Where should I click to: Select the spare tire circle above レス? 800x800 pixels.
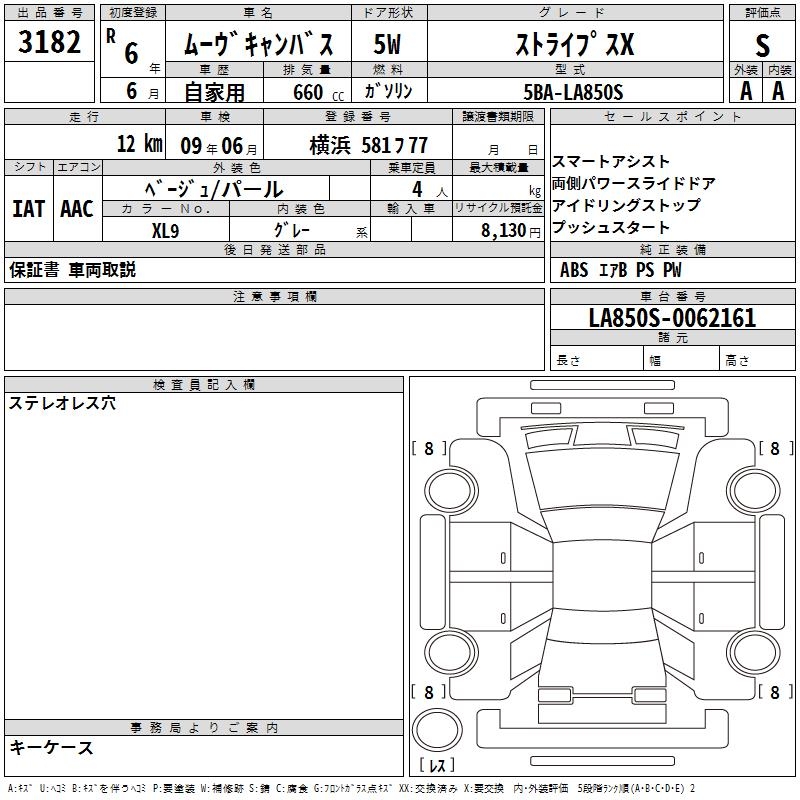(x=437, y=730)
